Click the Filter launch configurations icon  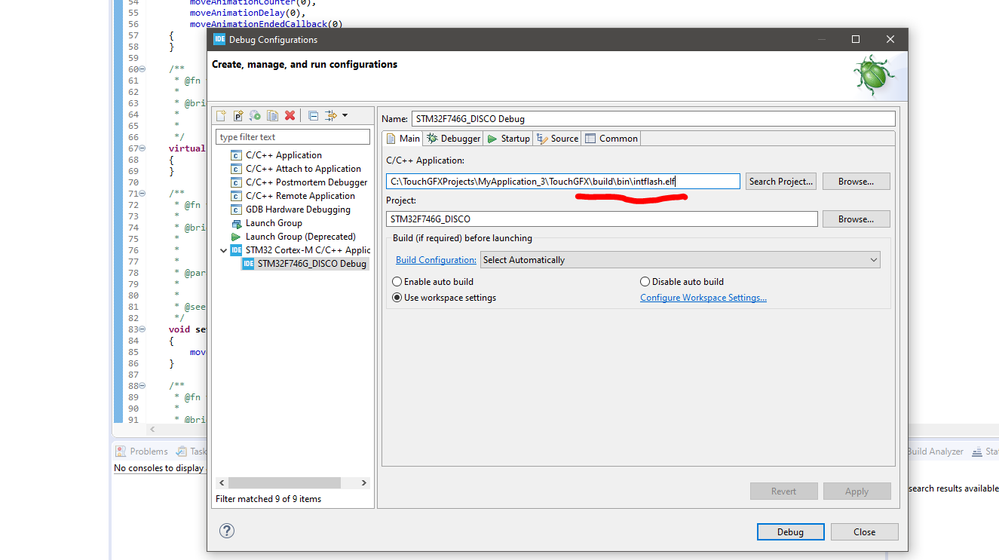331,115
